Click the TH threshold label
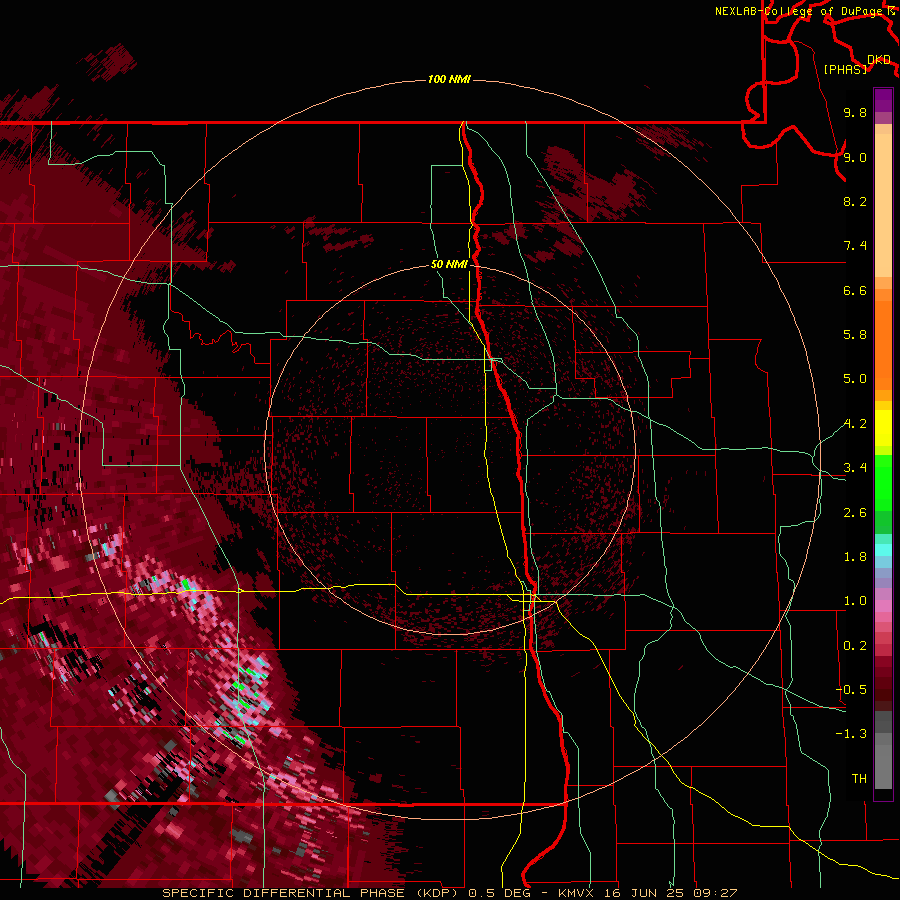 (859, 779)
